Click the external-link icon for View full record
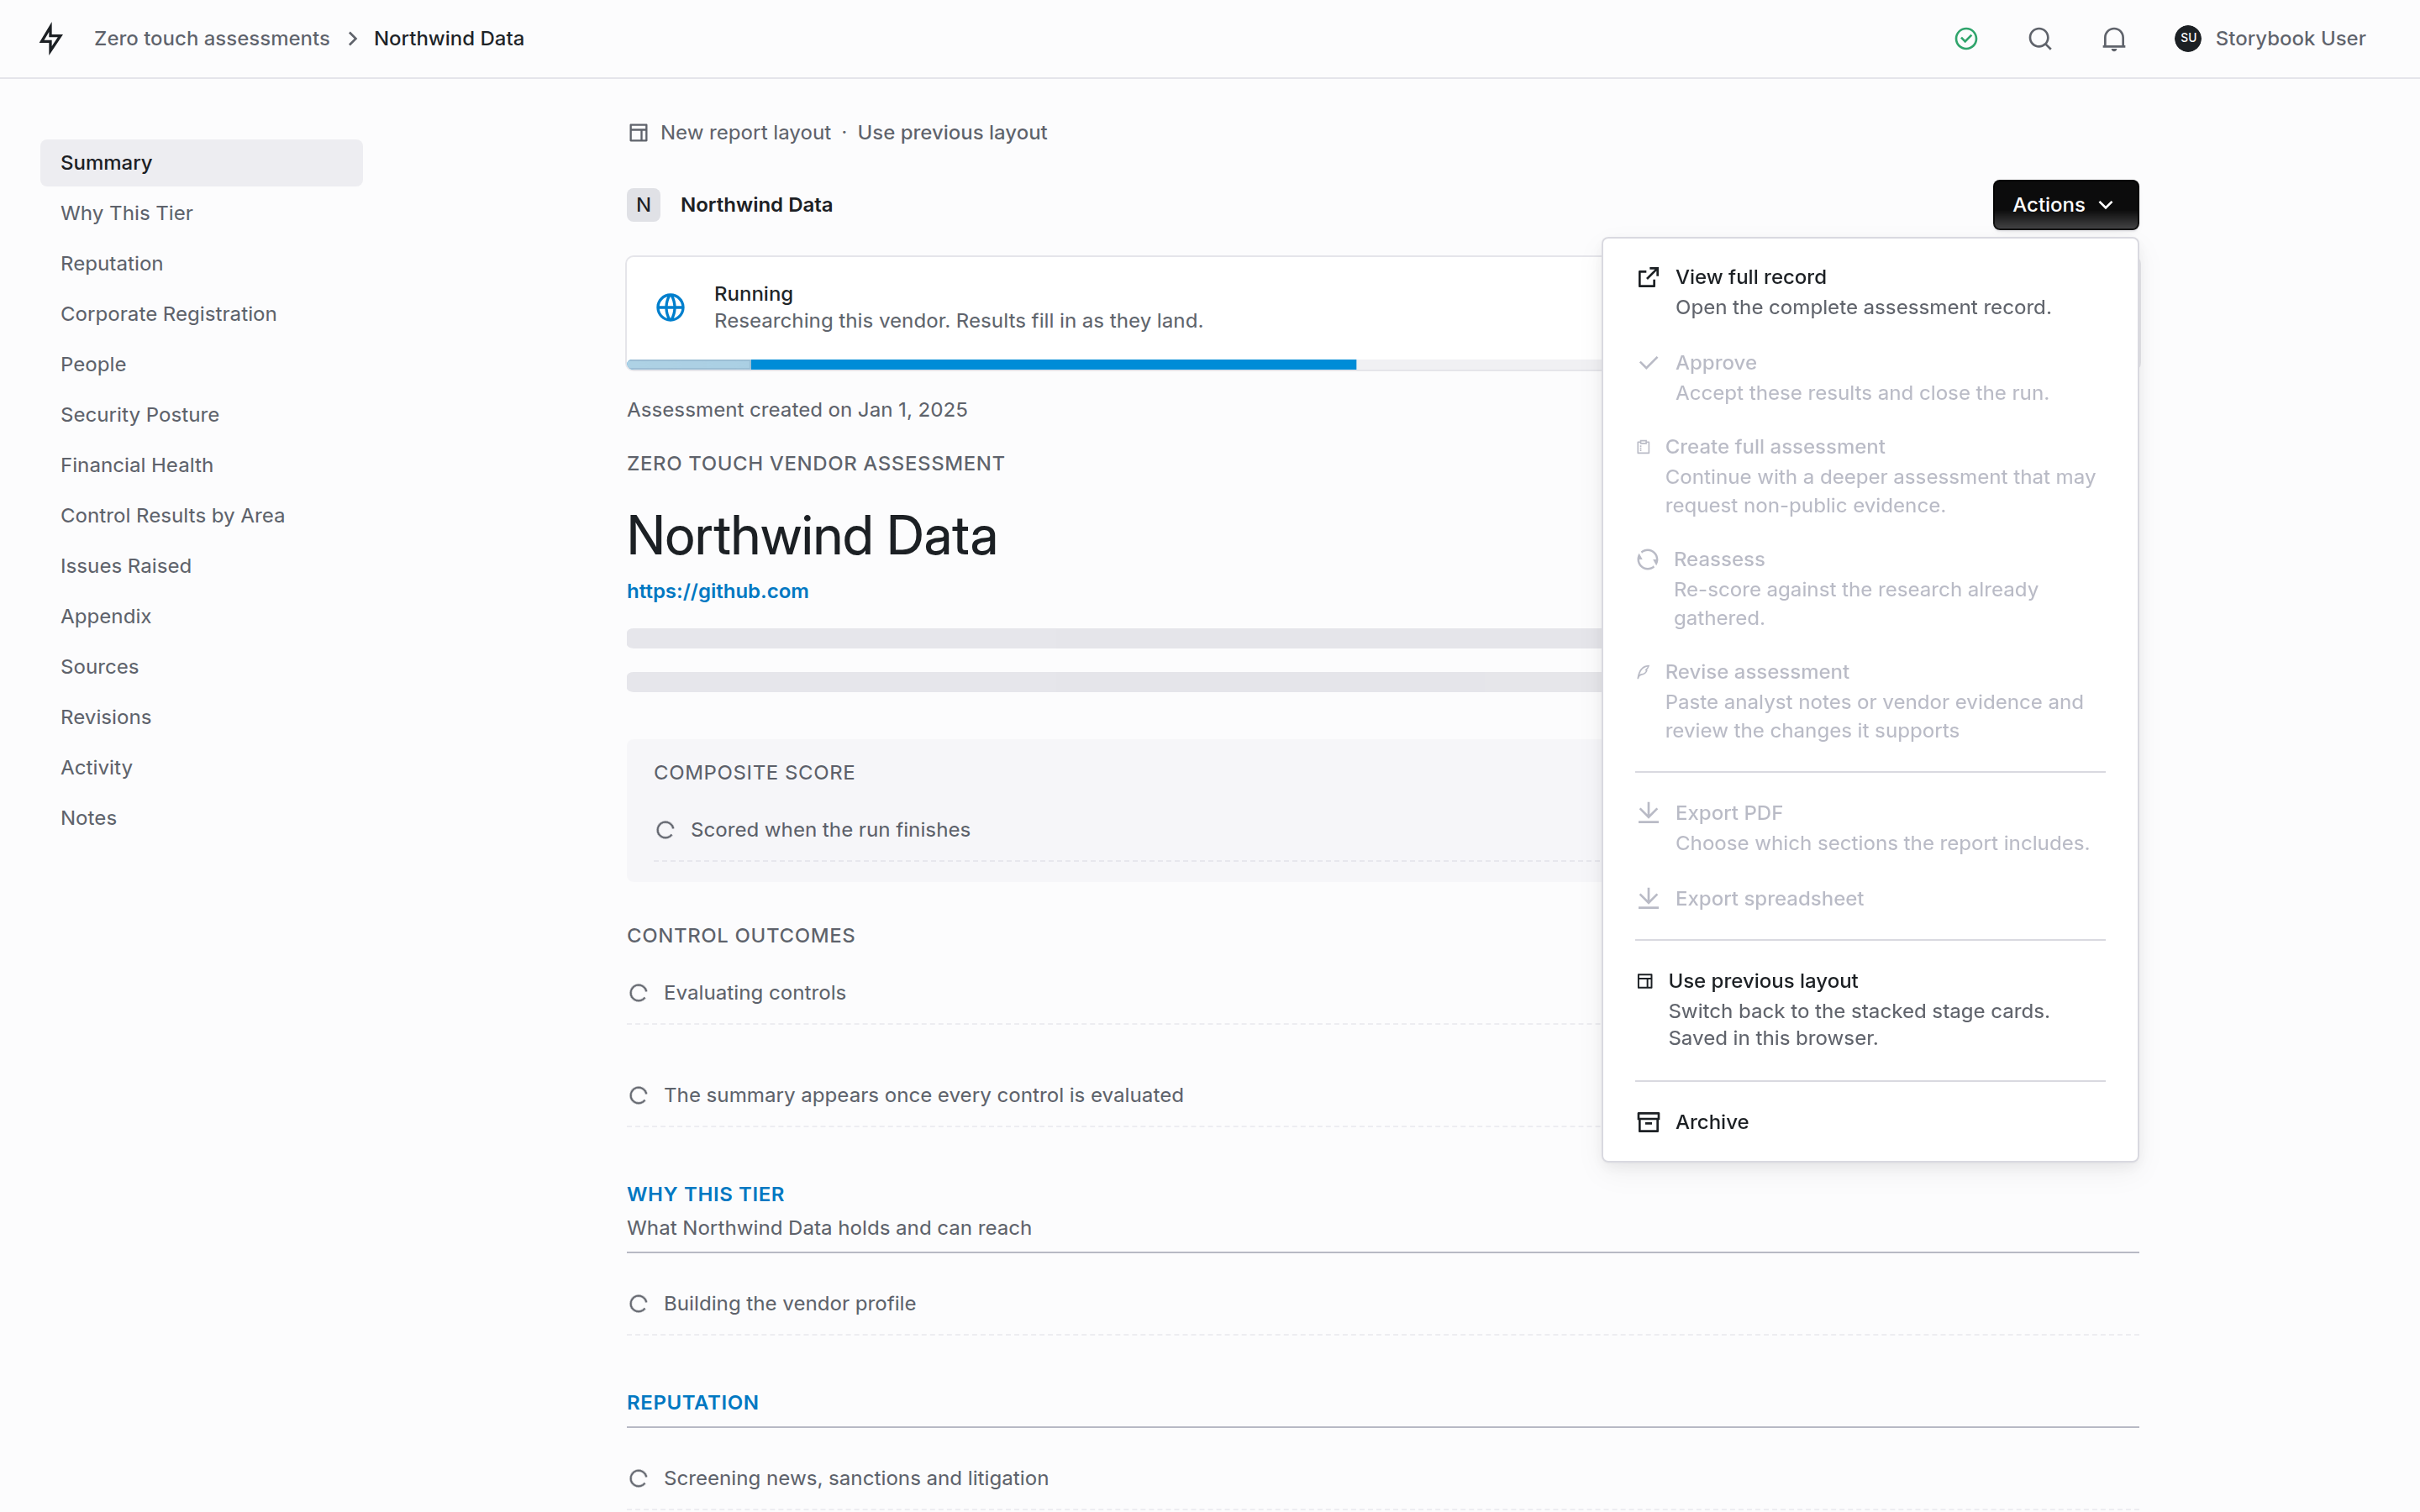Screen dimensions: 2420x1512 pos(1648,277)
